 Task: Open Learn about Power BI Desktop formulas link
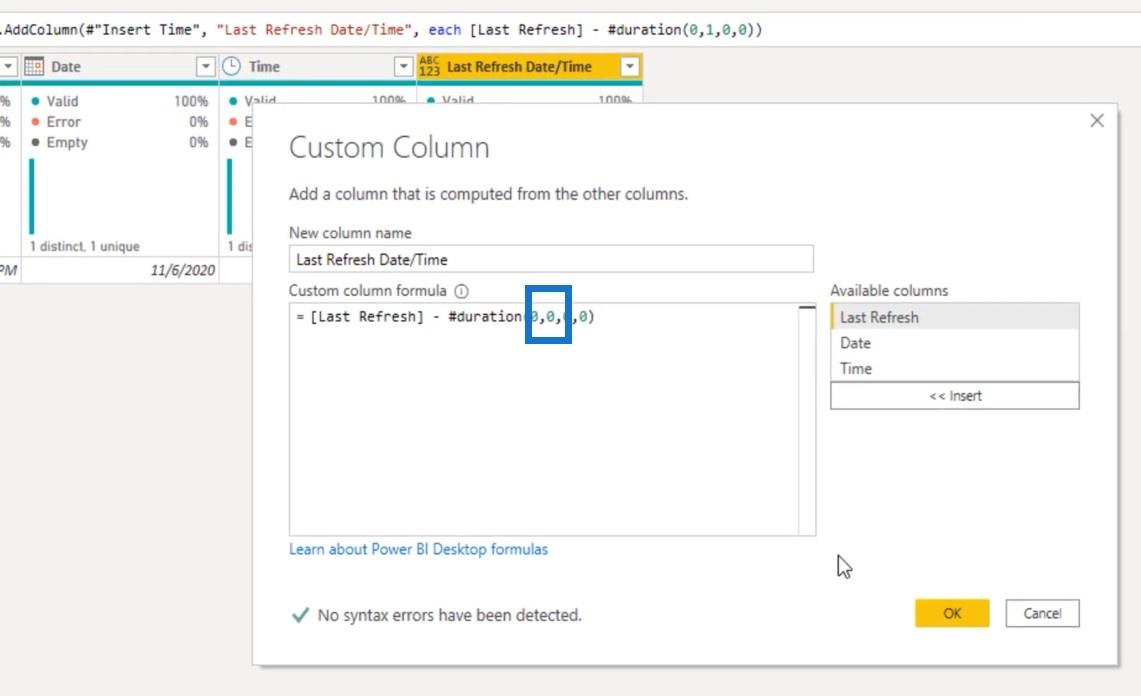(418, 549)
